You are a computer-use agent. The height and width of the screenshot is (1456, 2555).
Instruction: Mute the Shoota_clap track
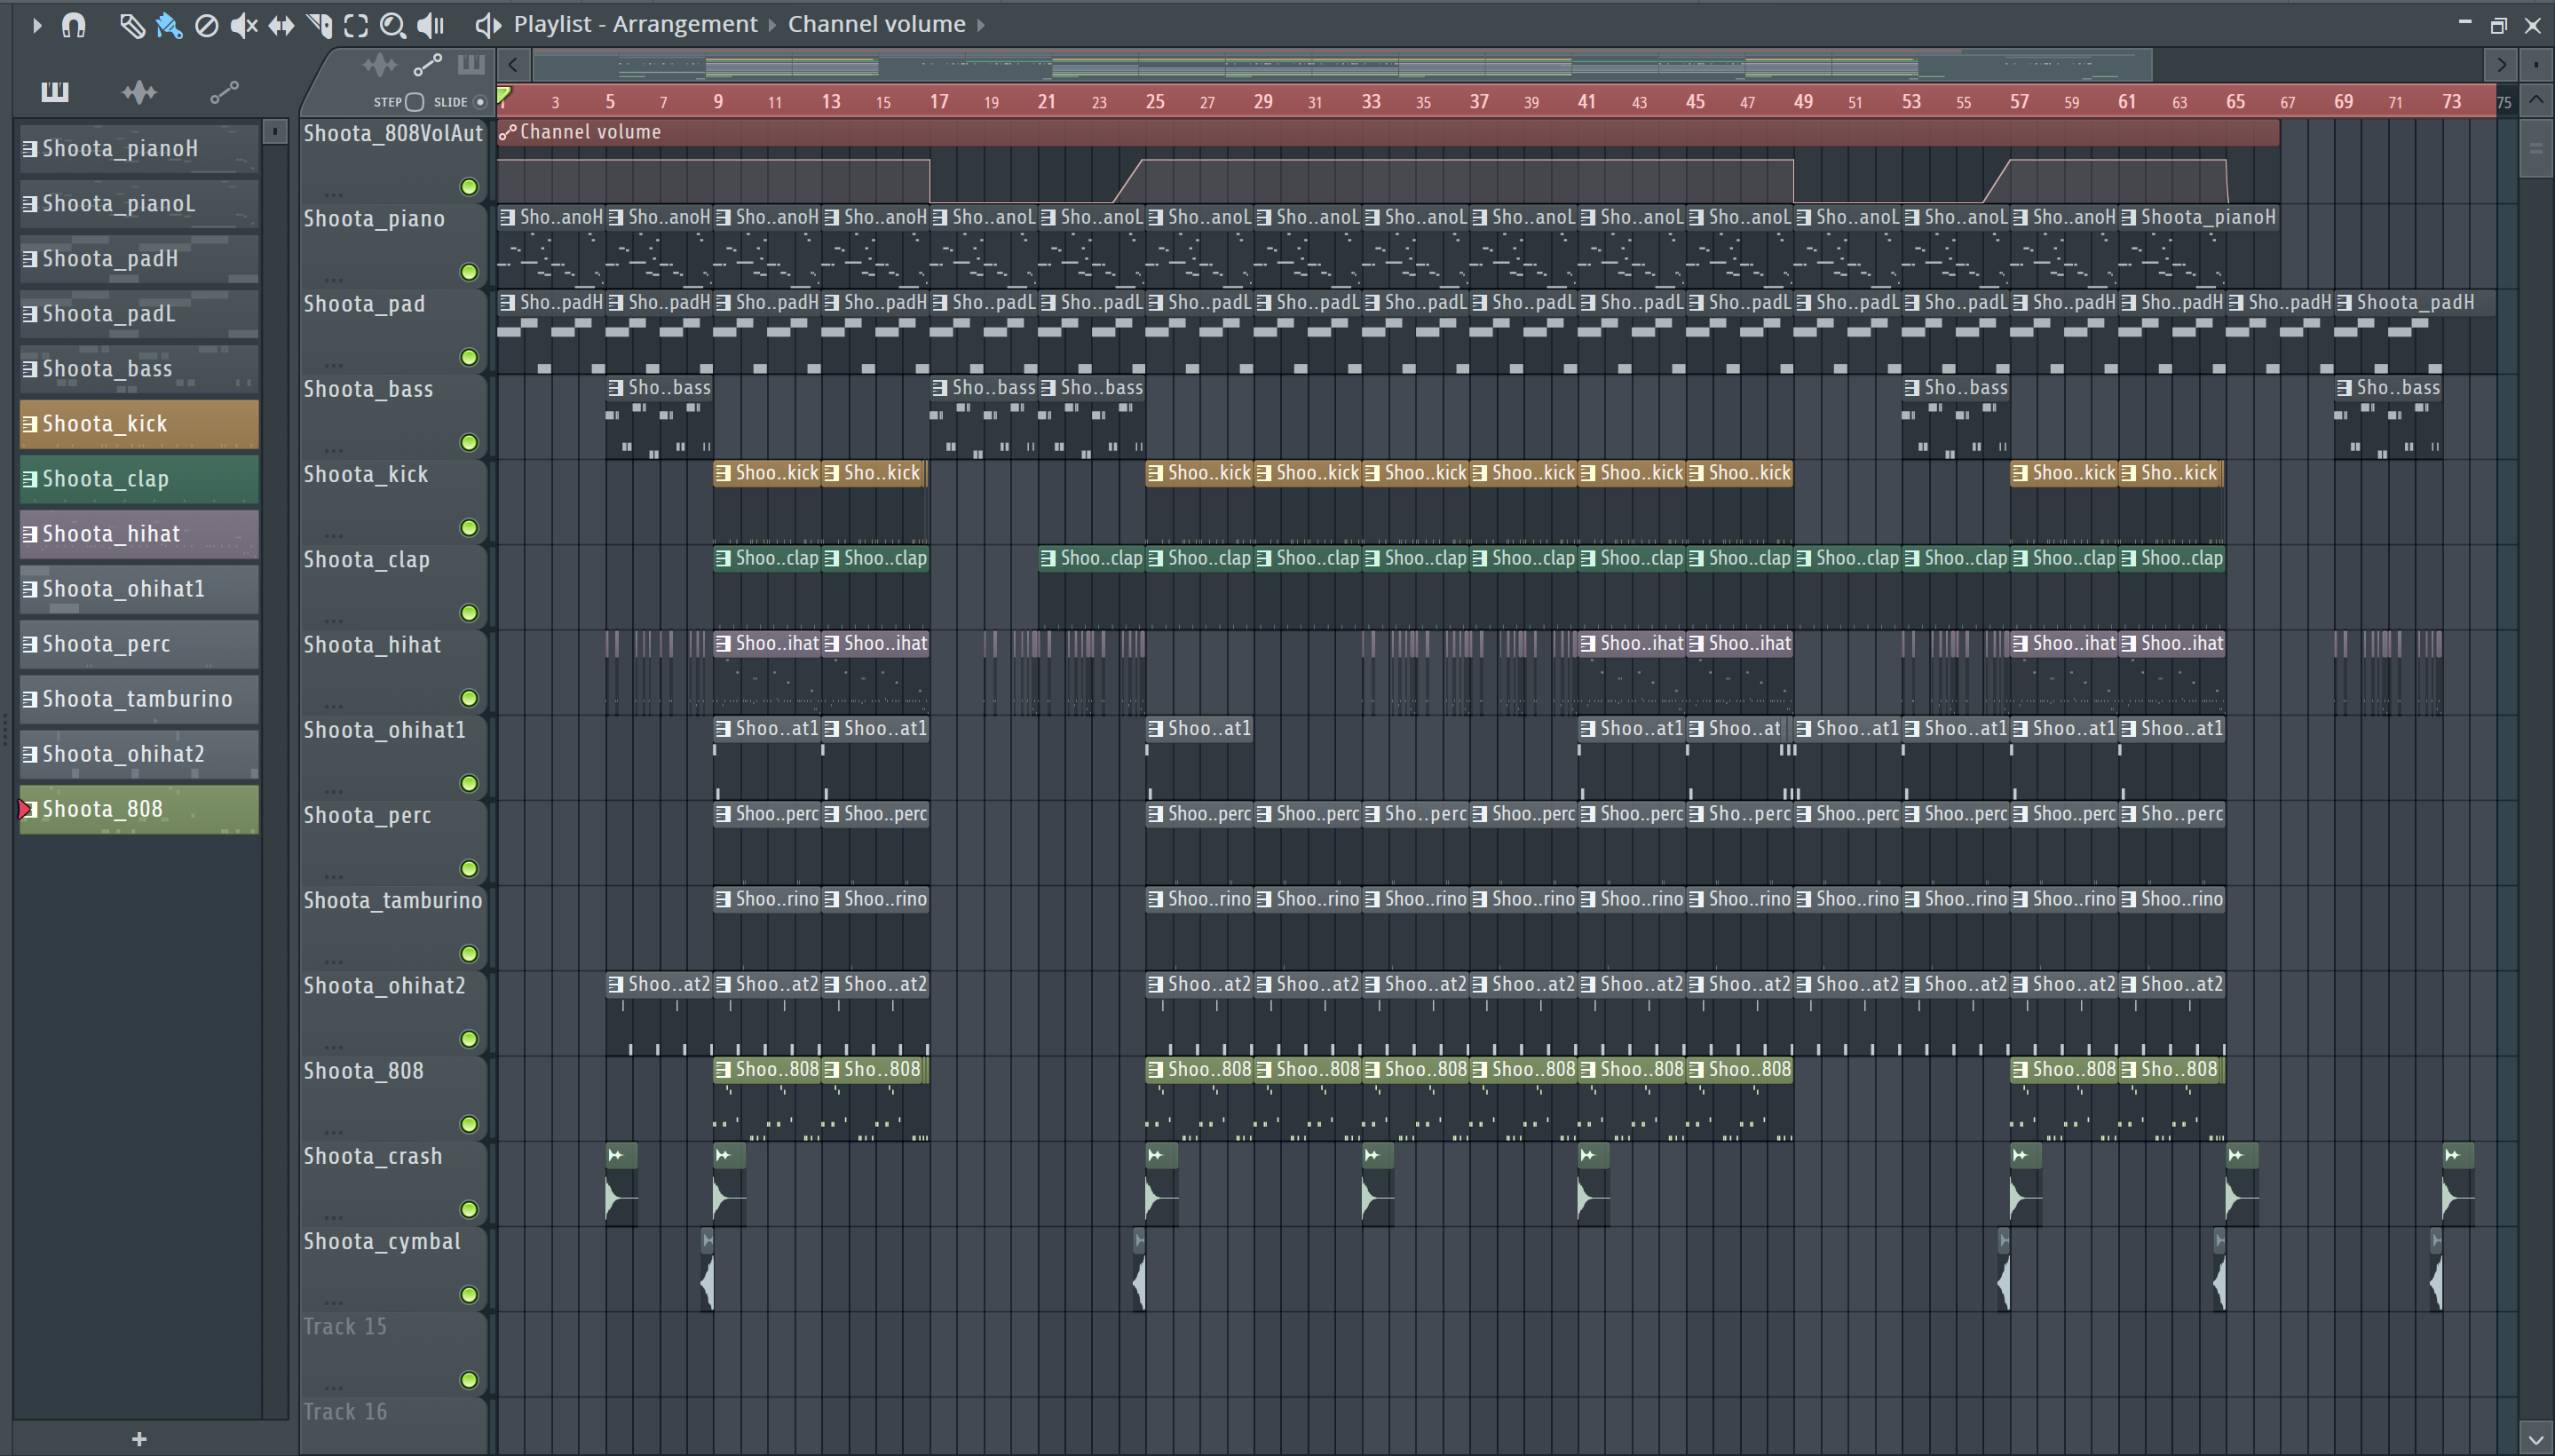468,613
